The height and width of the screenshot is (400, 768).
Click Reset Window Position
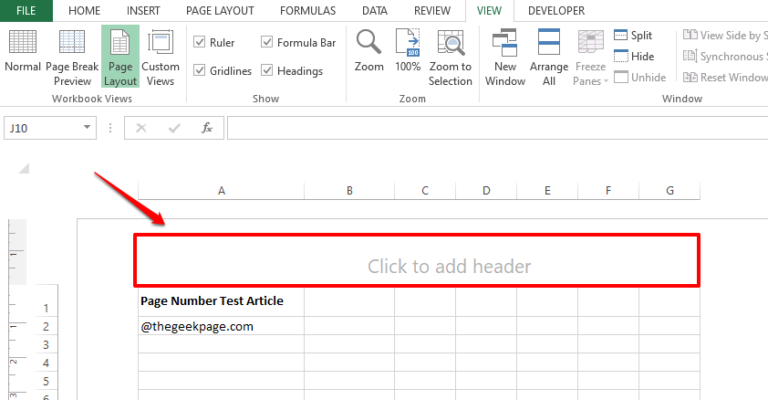[x=725, y=77]
